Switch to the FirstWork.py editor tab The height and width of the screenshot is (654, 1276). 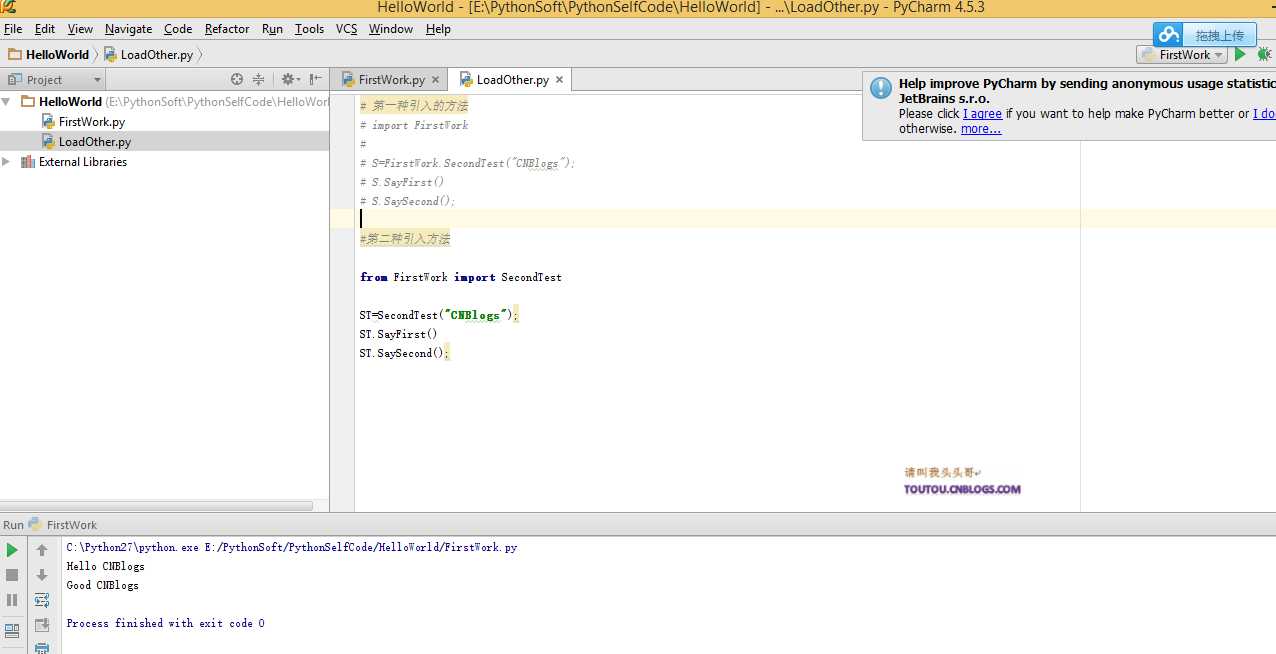pyautogui.click(x=391, y=80)
